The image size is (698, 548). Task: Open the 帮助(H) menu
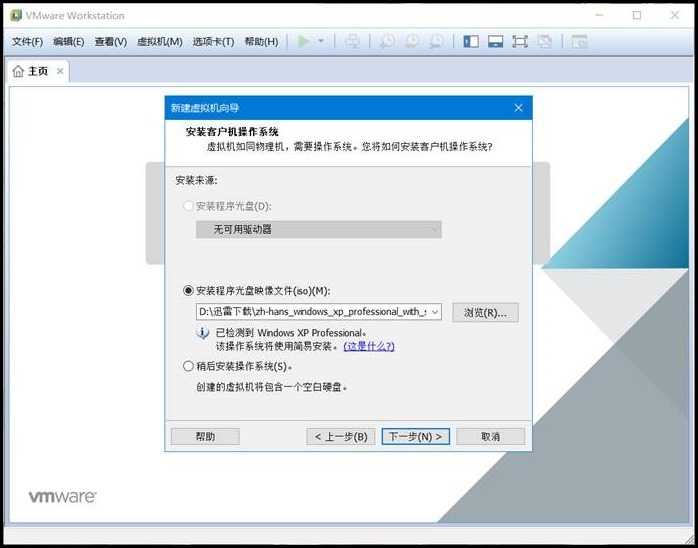coord(261,42)
